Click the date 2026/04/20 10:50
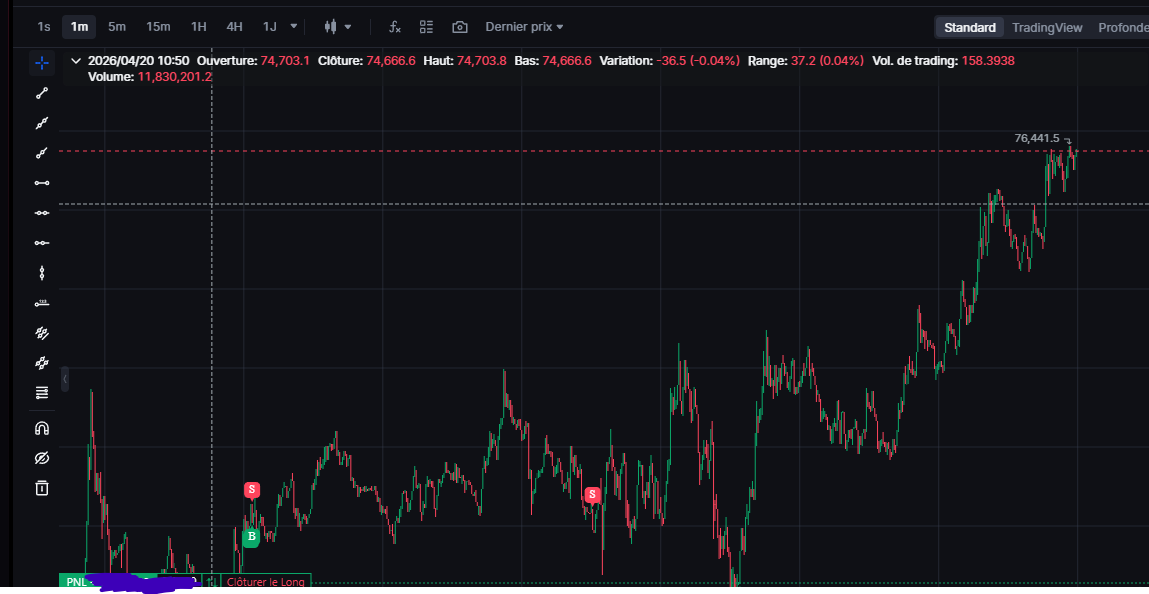This screenshot has height=594, width=1149. click(138, 61)
